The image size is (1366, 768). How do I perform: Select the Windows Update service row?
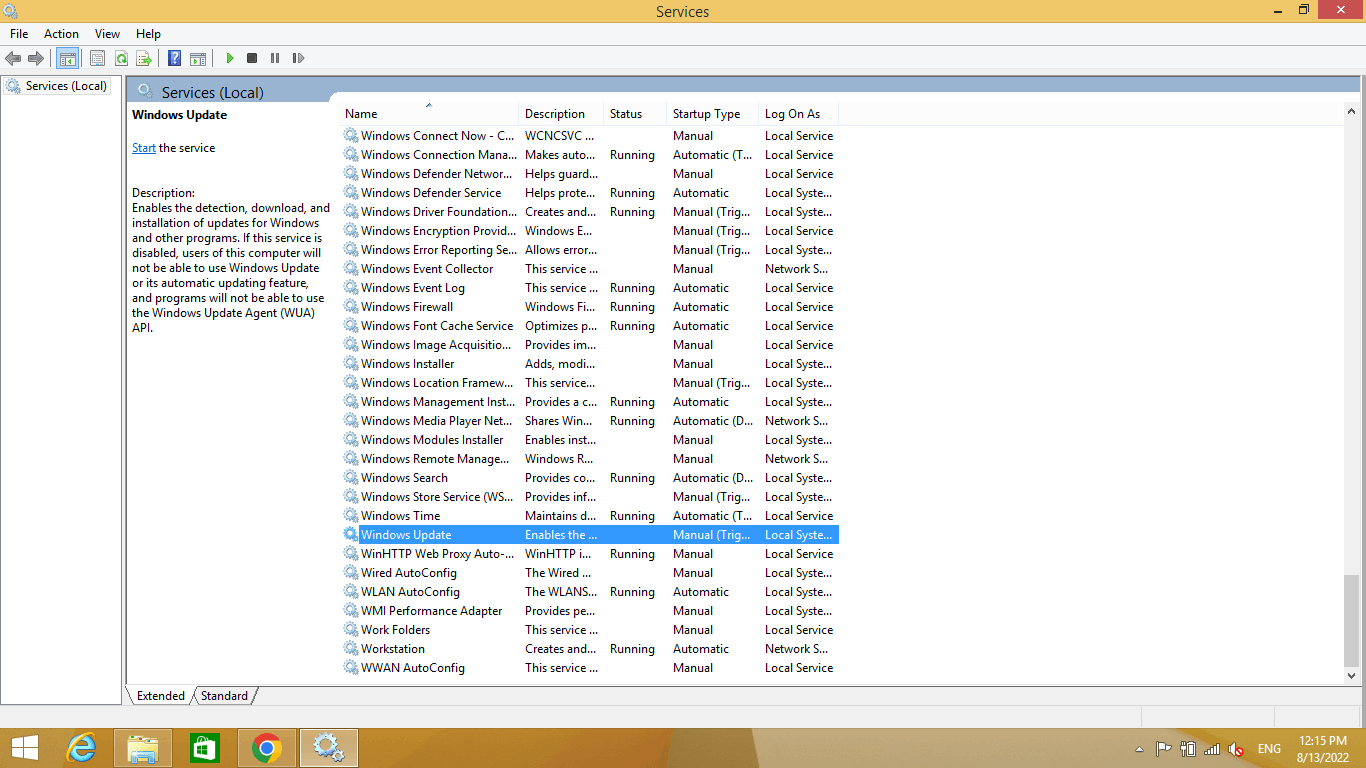click(590, 535)
